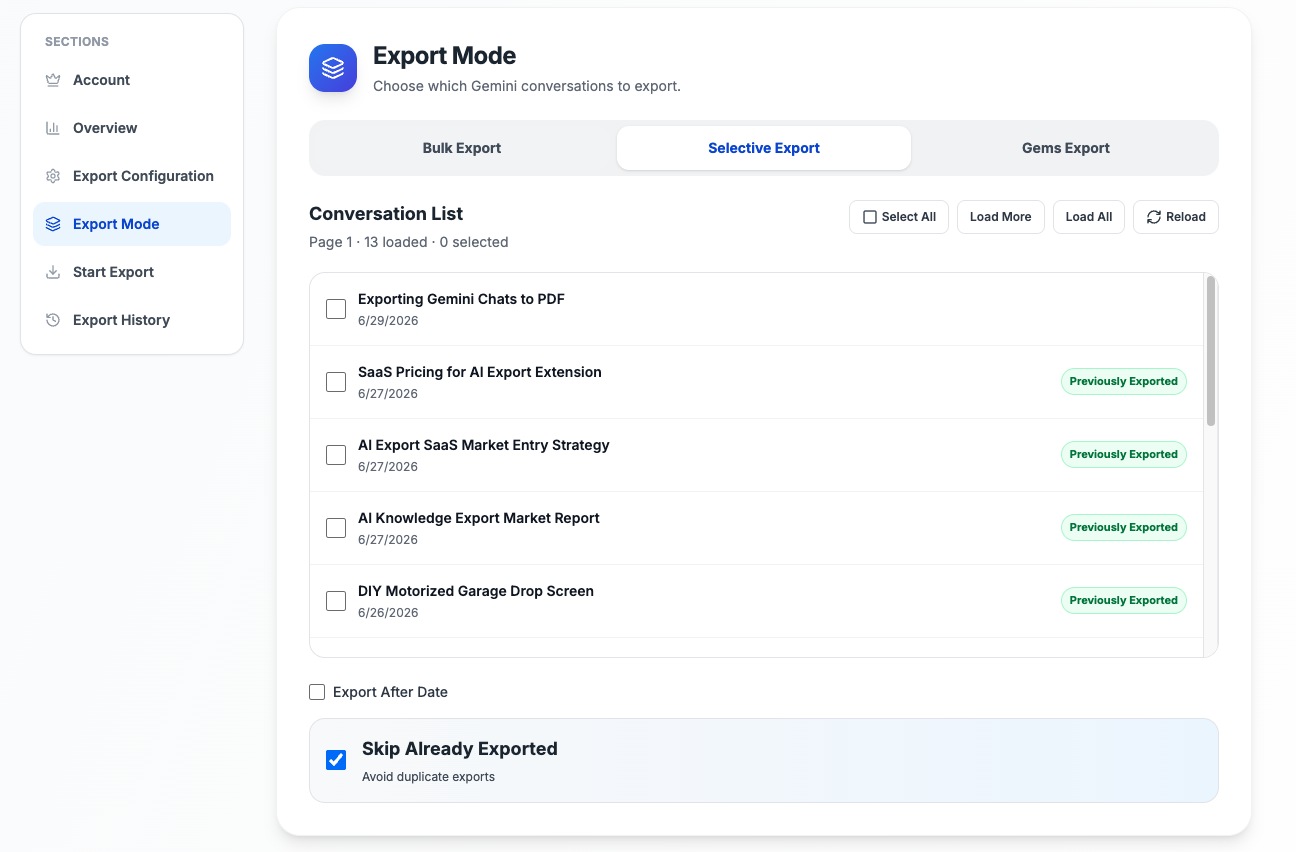Image resolution: width=1296 pixels, height=852 pixels.
Task: Click the date 6/29/2026
Action: pyautogui.click(x=388, y=321)
